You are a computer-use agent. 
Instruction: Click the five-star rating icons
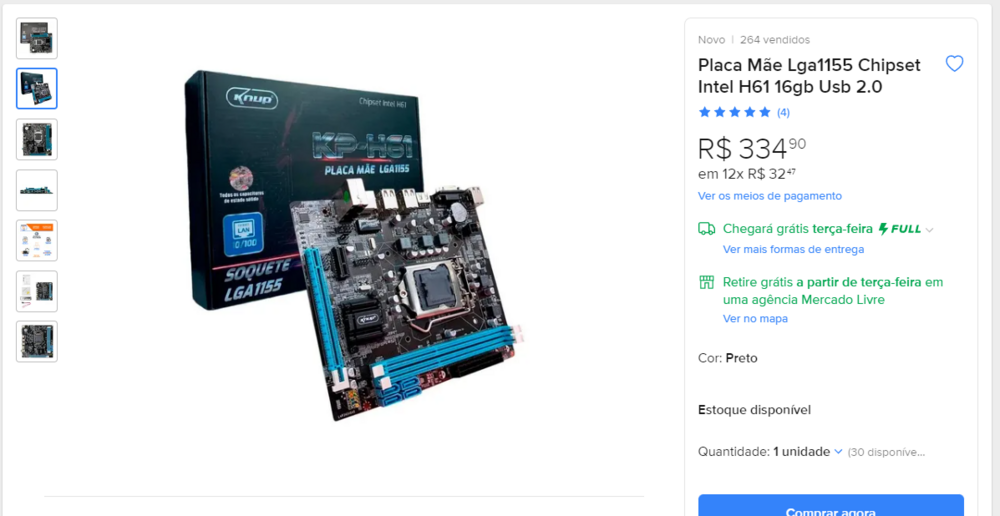pos(735,112)
